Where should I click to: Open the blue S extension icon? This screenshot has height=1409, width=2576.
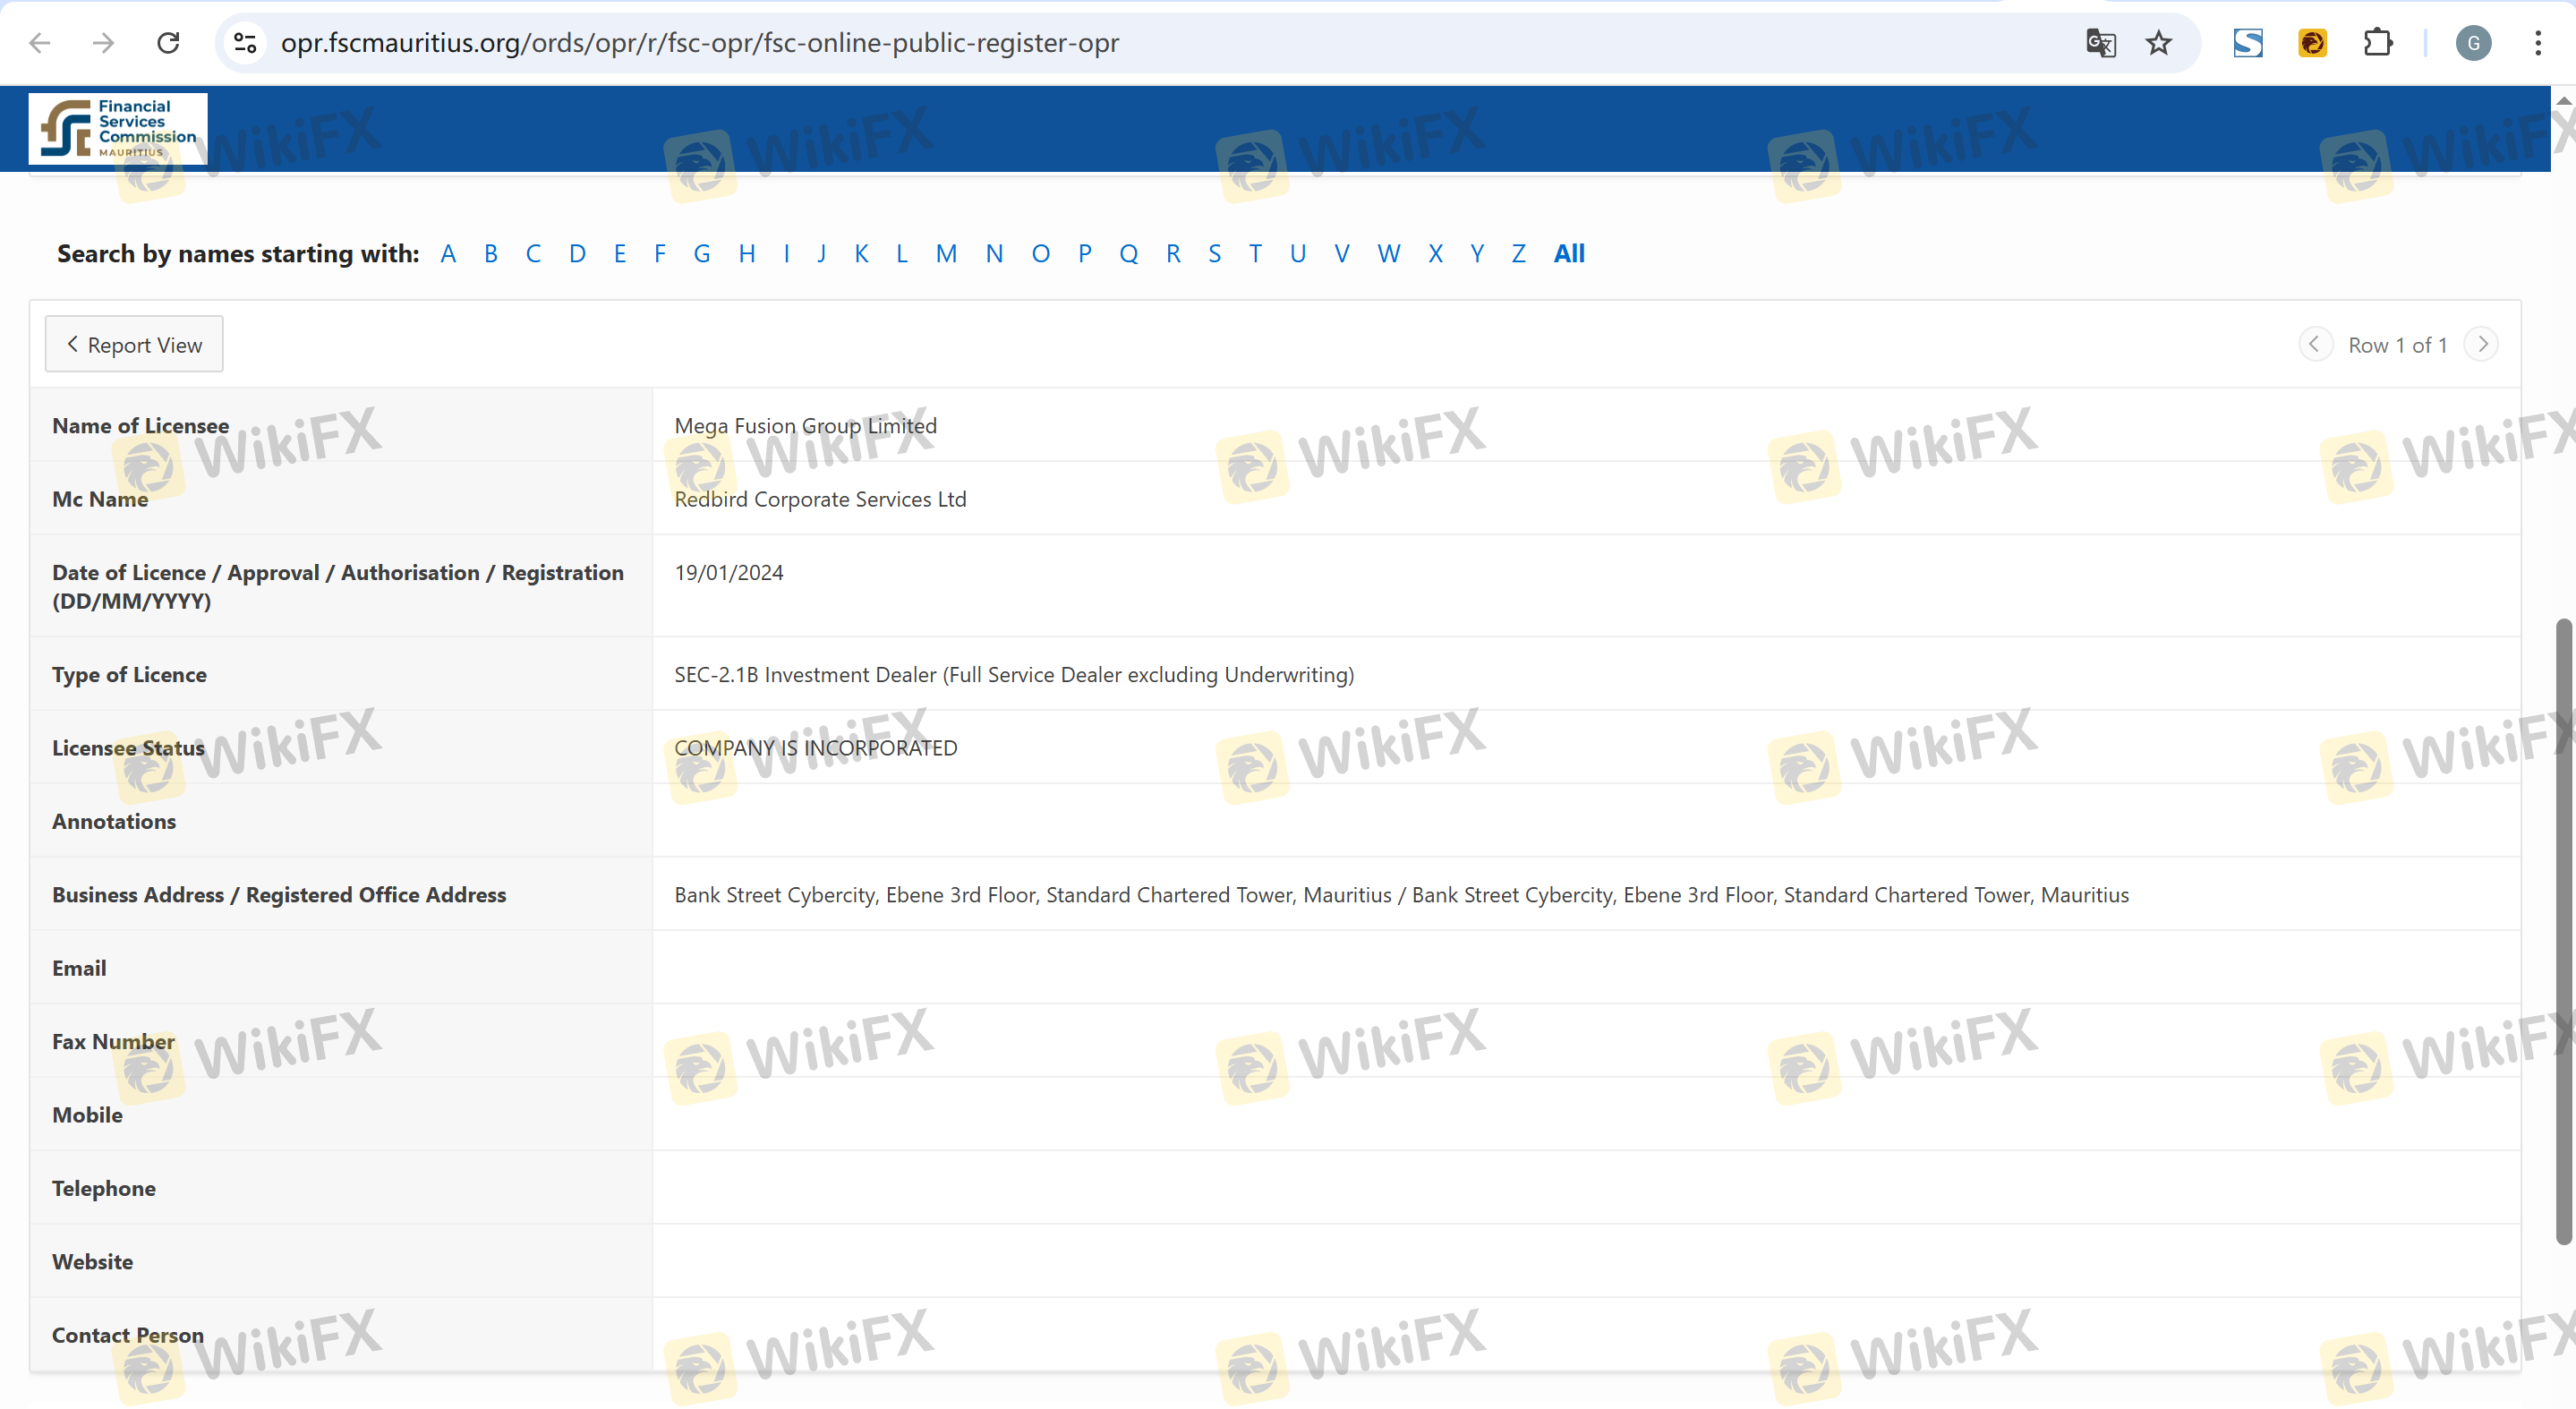tap(2248, 43)
